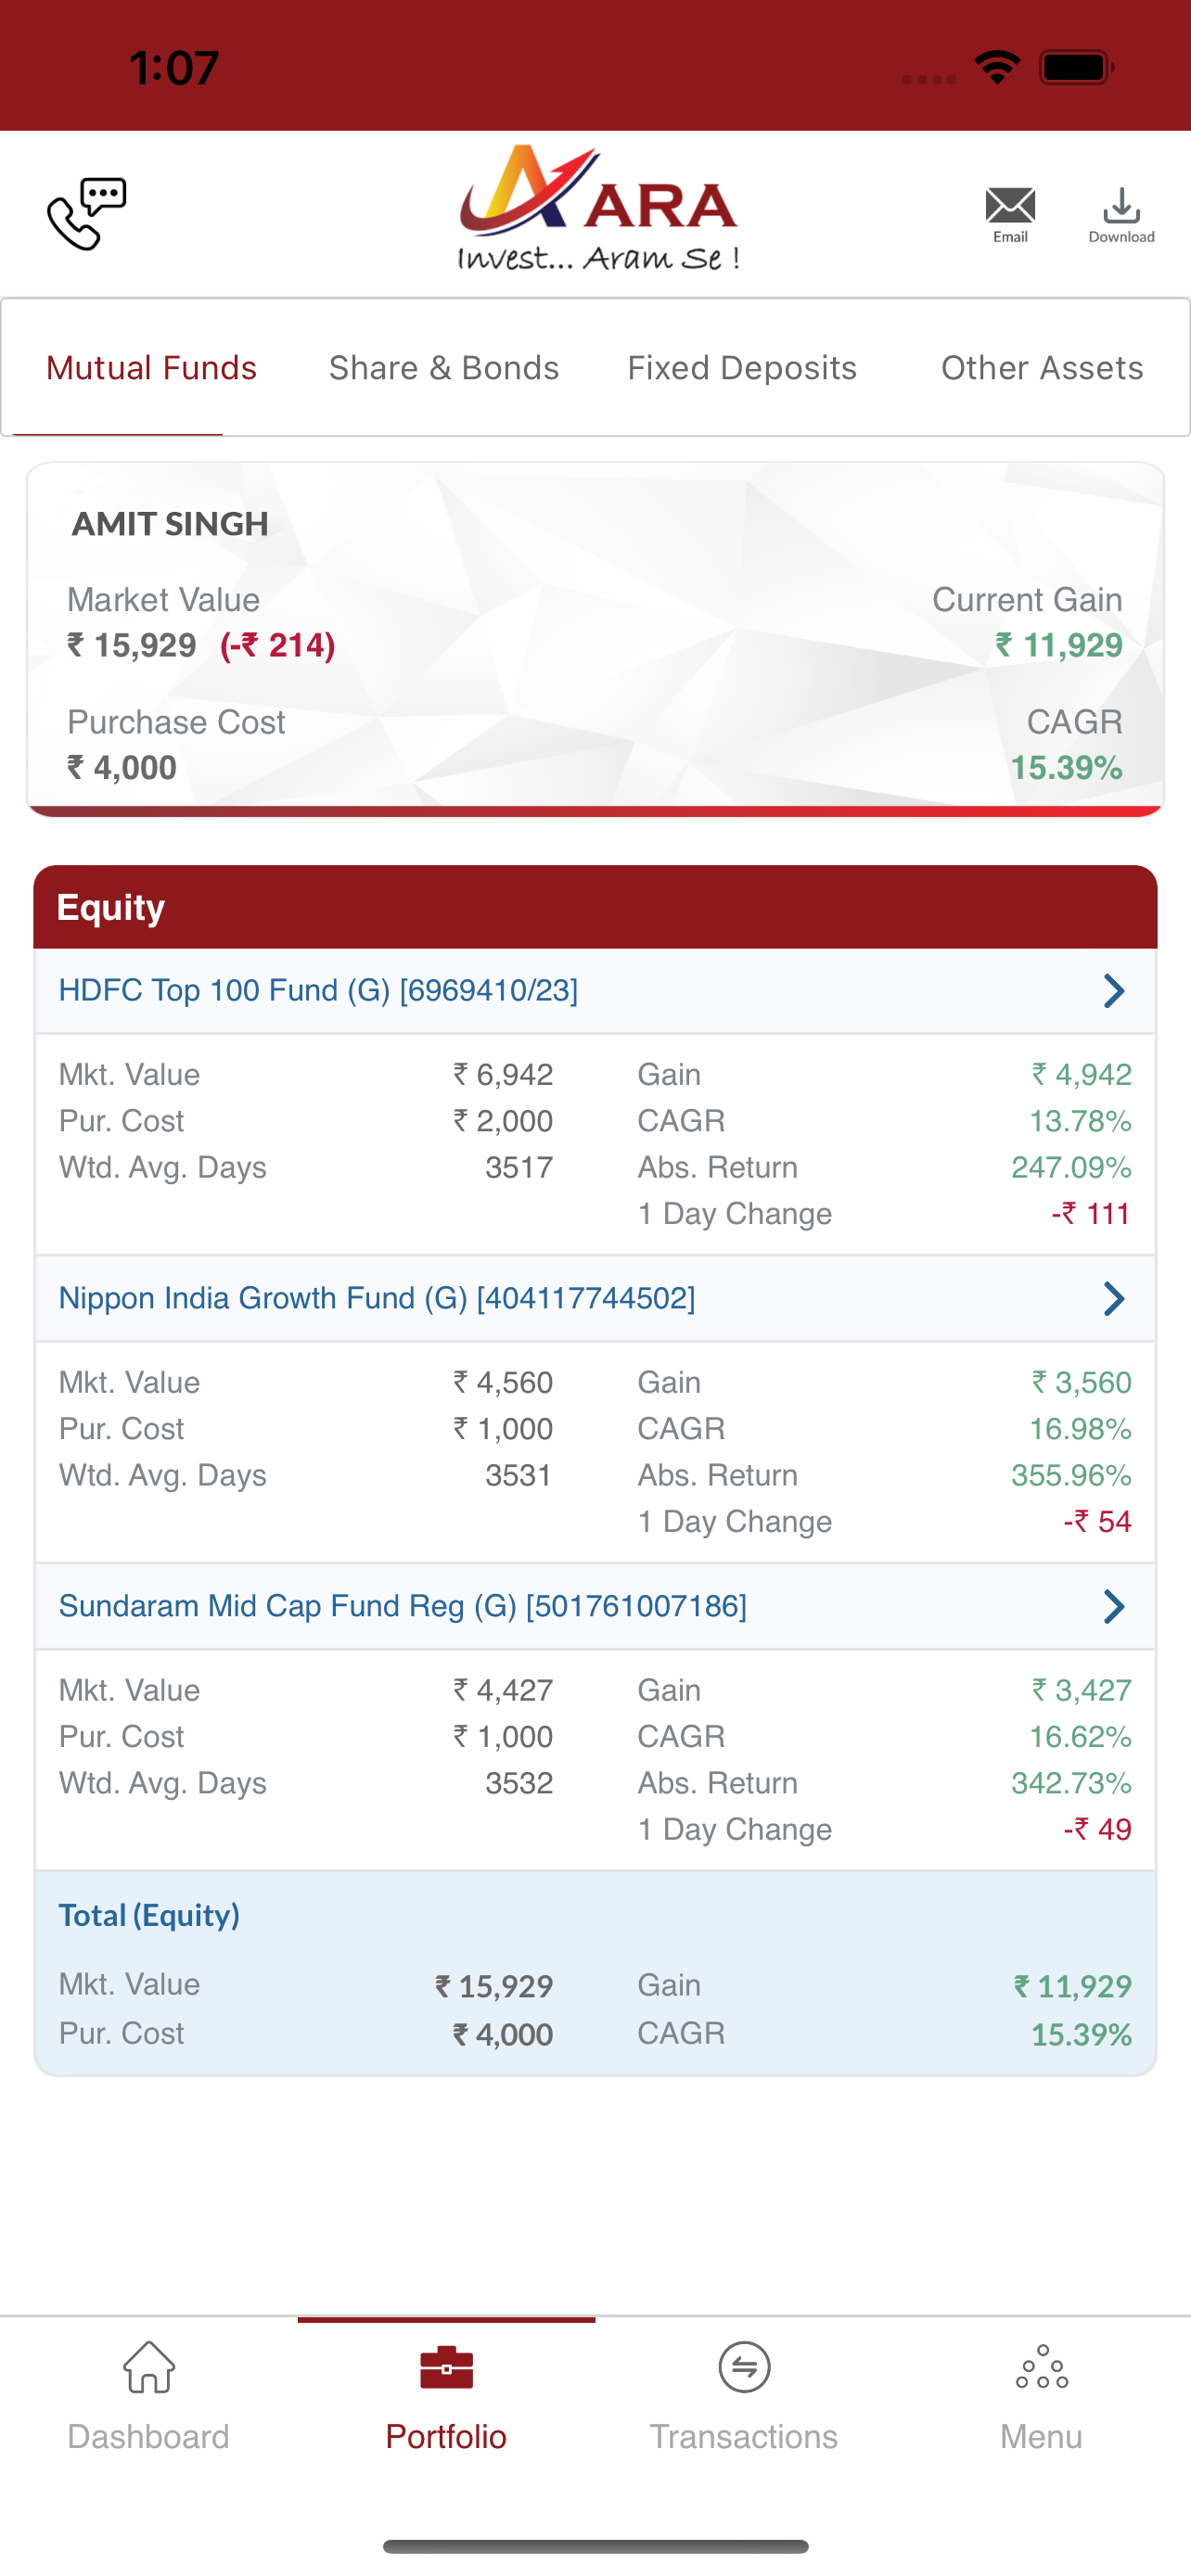
Task: Tap Nippon CAGR 16.98%
Action: coord(1080,1429)
